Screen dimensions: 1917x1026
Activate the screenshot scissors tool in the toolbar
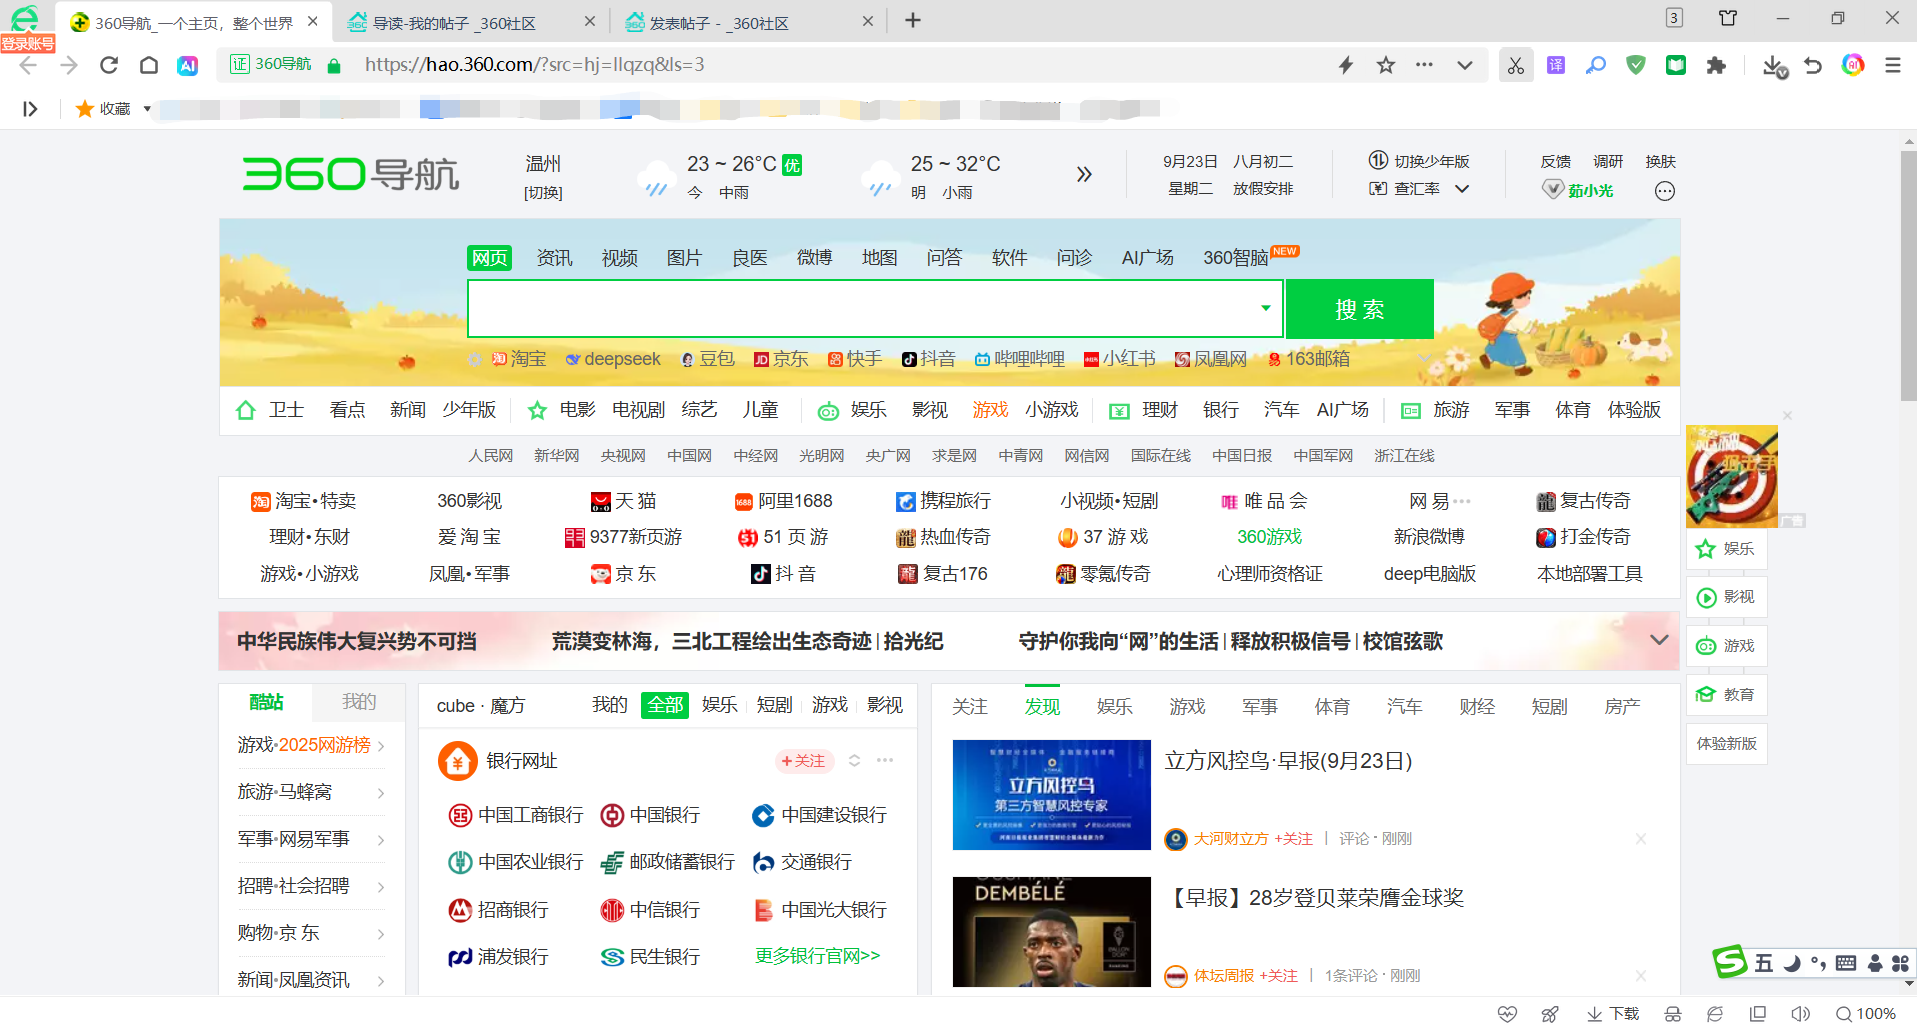coord(1516,65)
